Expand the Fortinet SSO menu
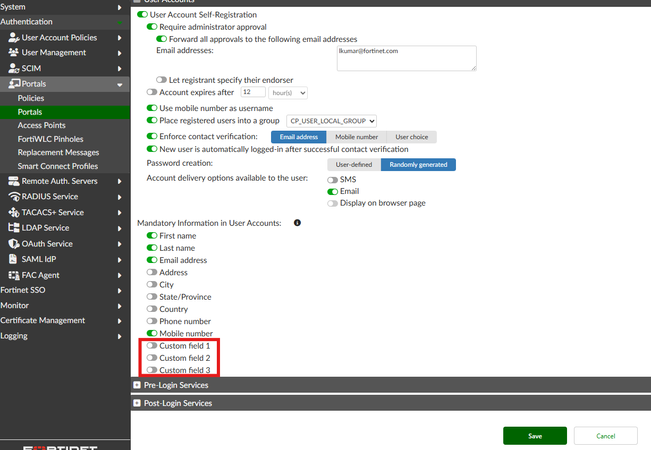651x450 pixels. (x=120, y=291)
